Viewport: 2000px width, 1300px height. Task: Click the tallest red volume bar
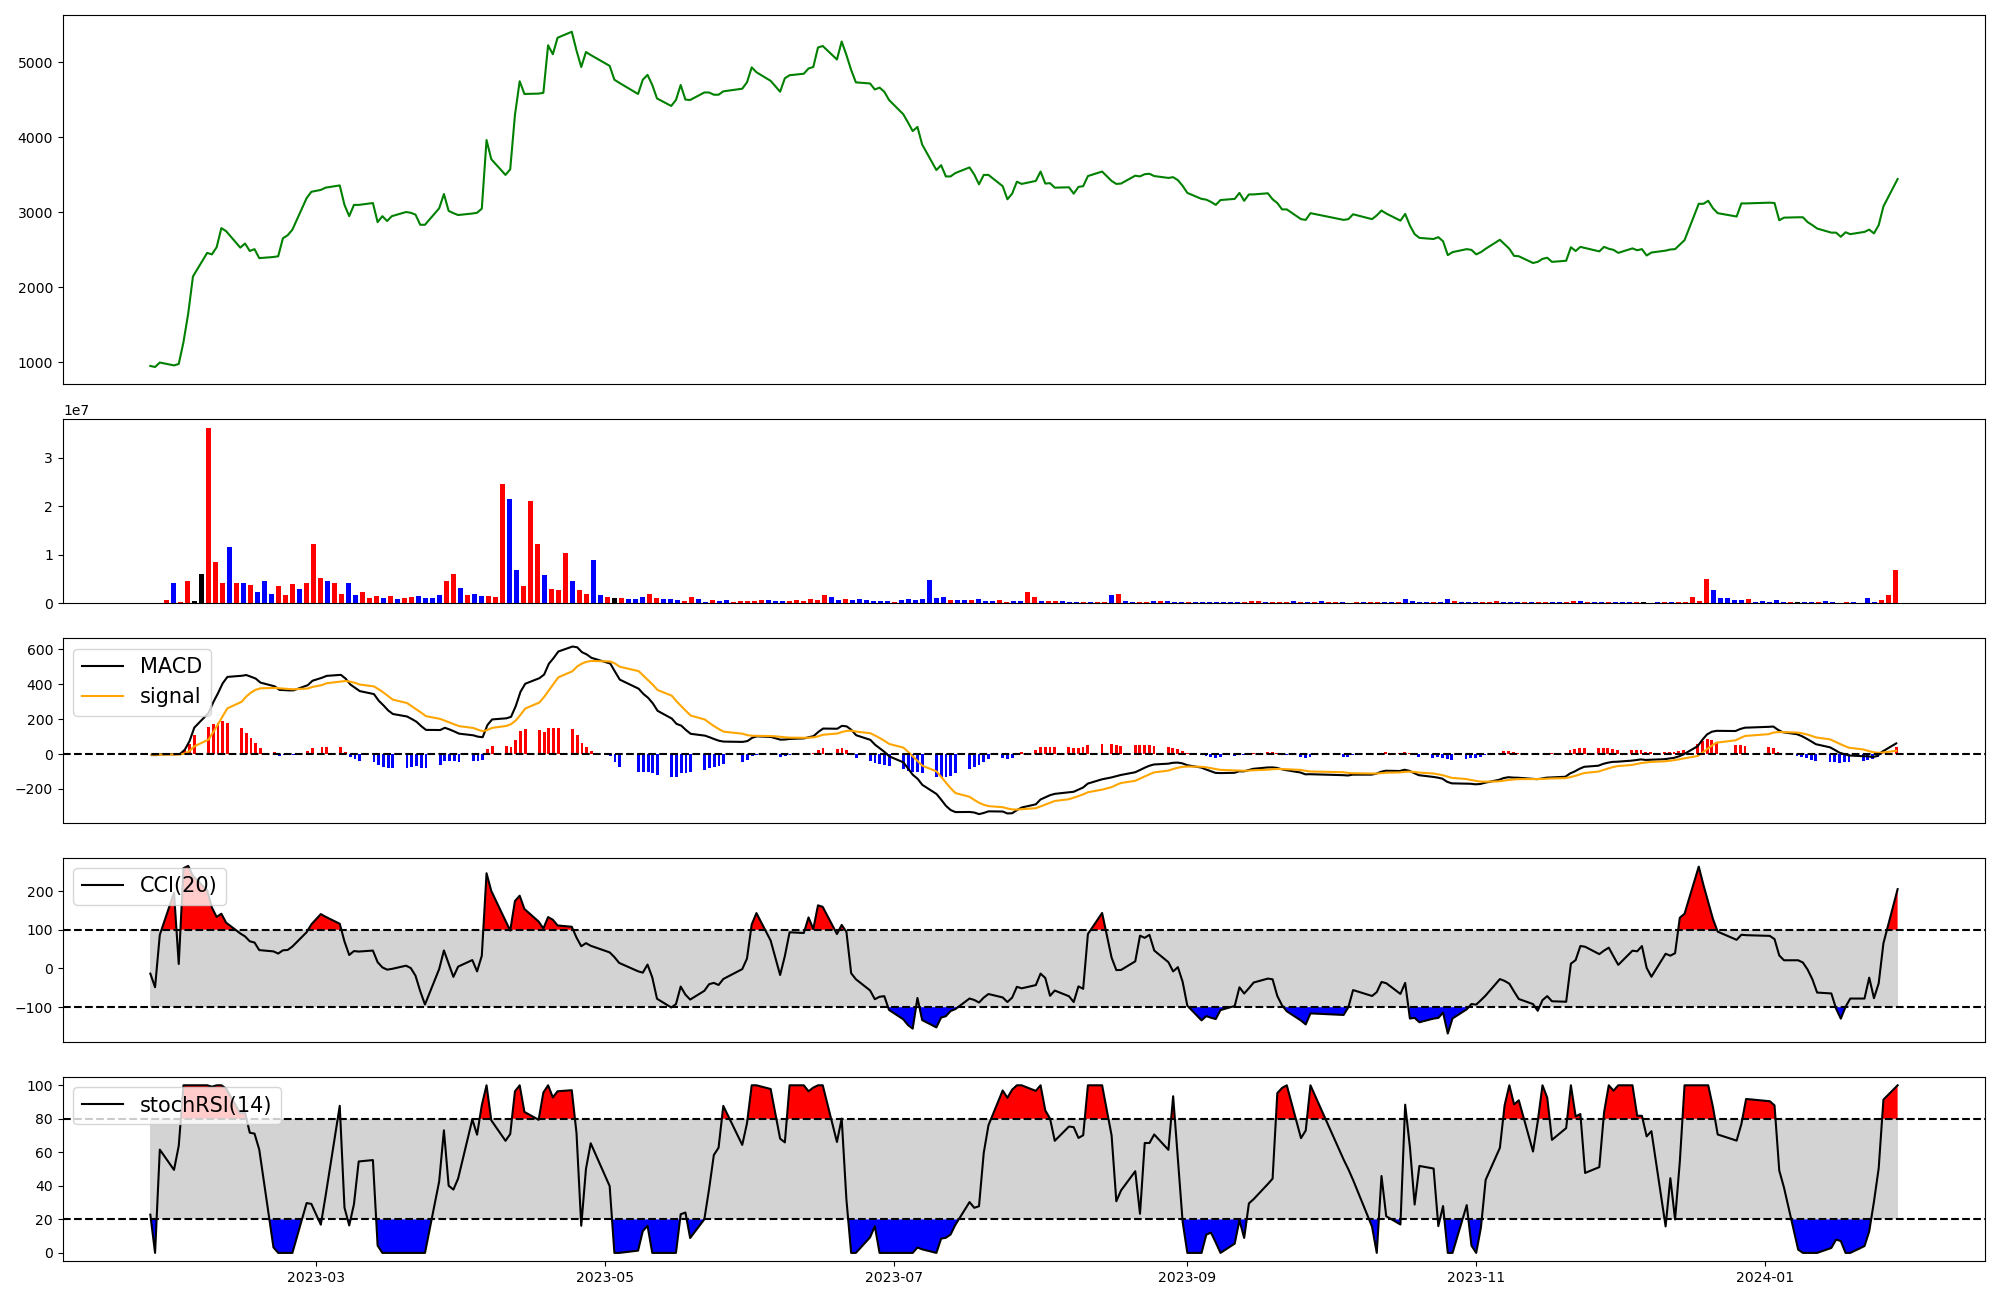208,515
